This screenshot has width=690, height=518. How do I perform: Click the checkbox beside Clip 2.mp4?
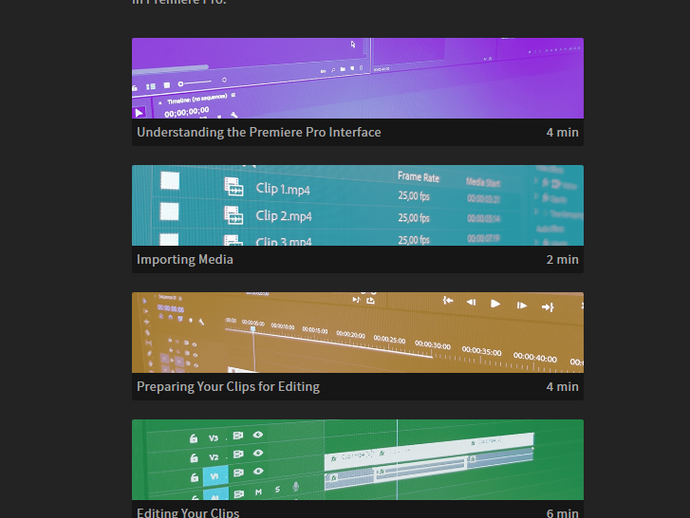169,211
